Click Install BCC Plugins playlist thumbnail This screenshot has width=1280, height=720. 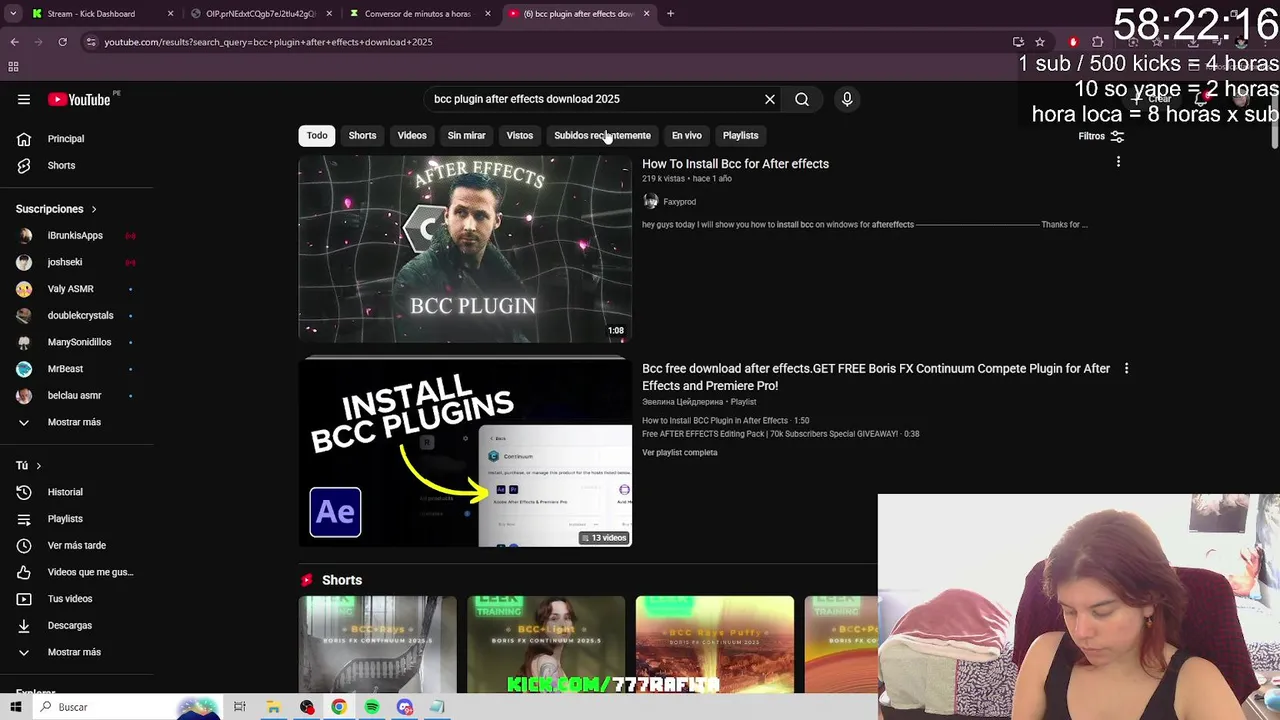(465, 452)
